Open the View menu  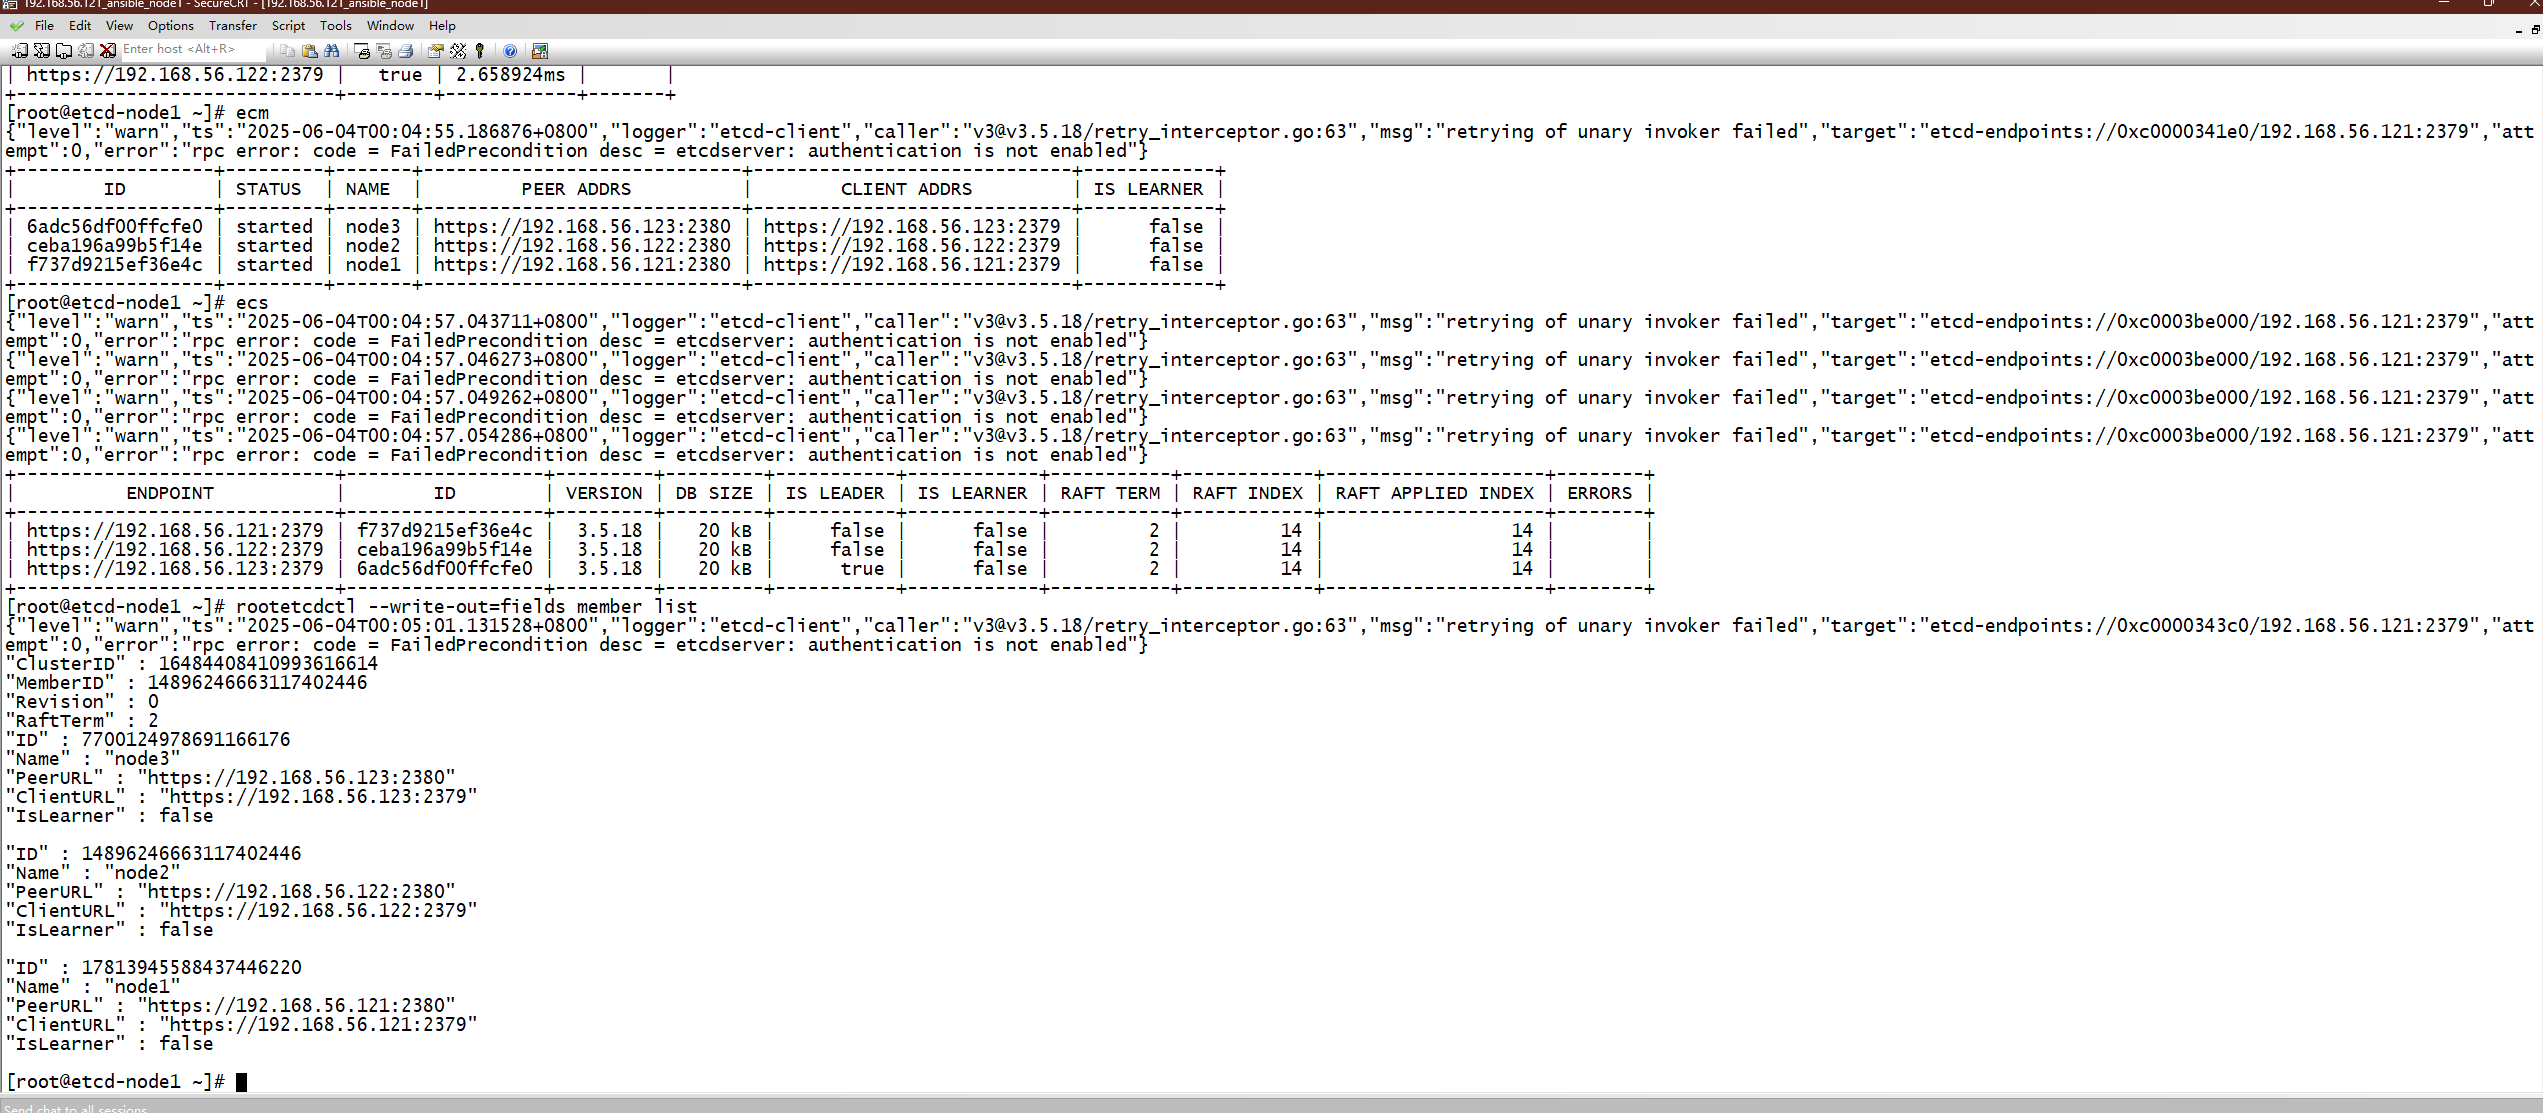(x=119, y=26)
